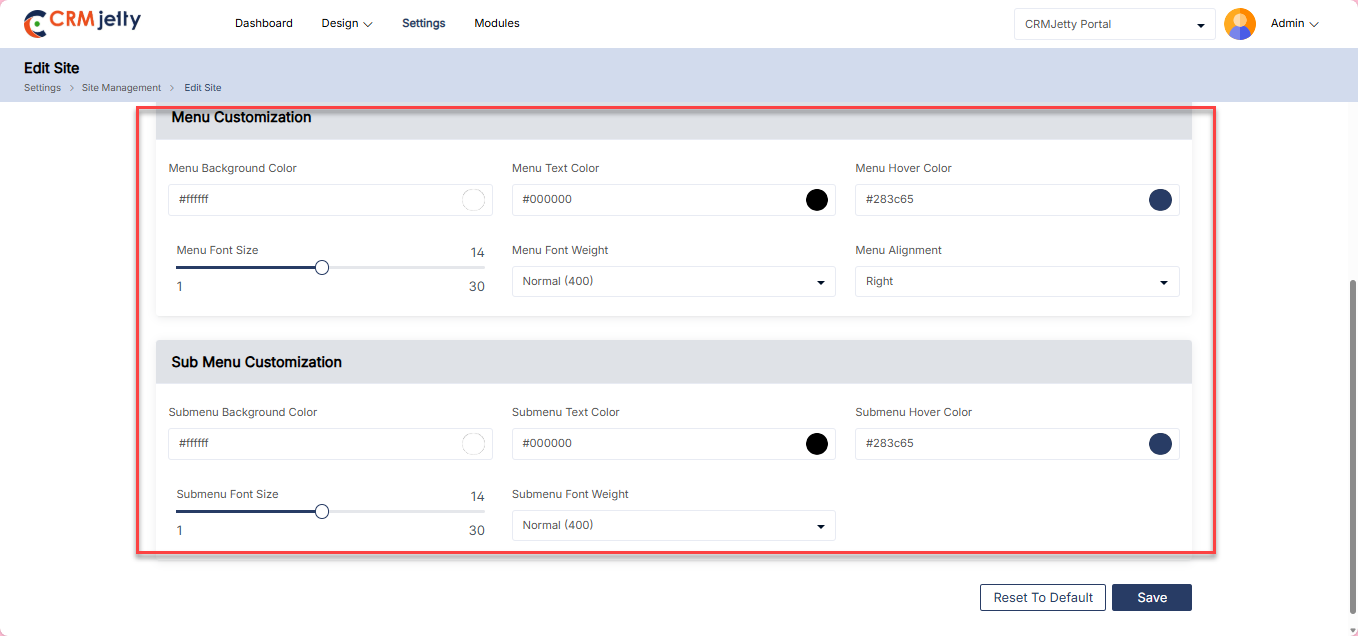This screenshot has height=636, width=1358.
Task: Click the Submenu Text Color swatch
Action: pos(817,444)
